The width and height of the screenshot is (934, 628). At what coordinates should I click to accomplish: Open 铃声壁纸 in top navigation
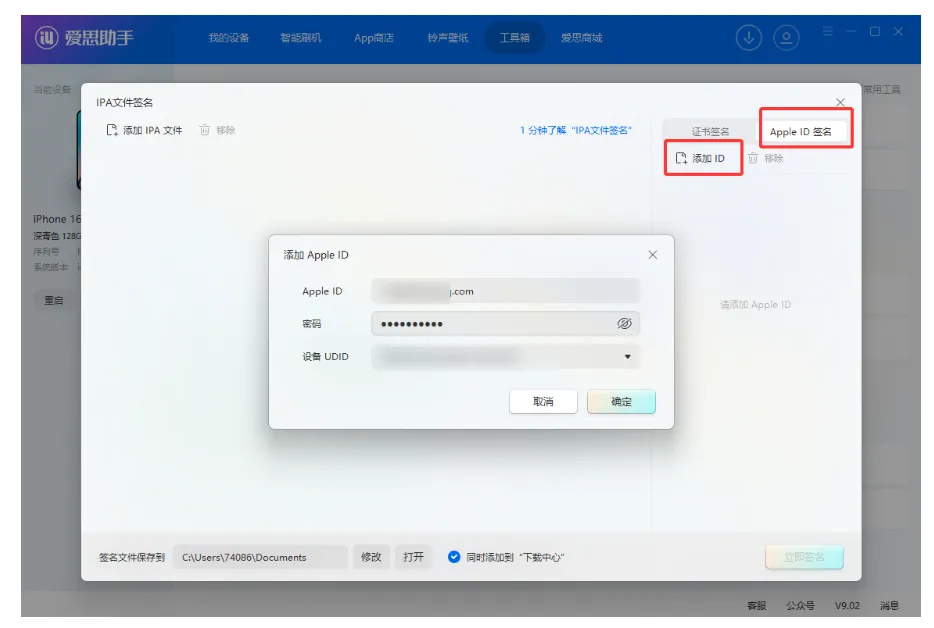click(x=448, y=38)
